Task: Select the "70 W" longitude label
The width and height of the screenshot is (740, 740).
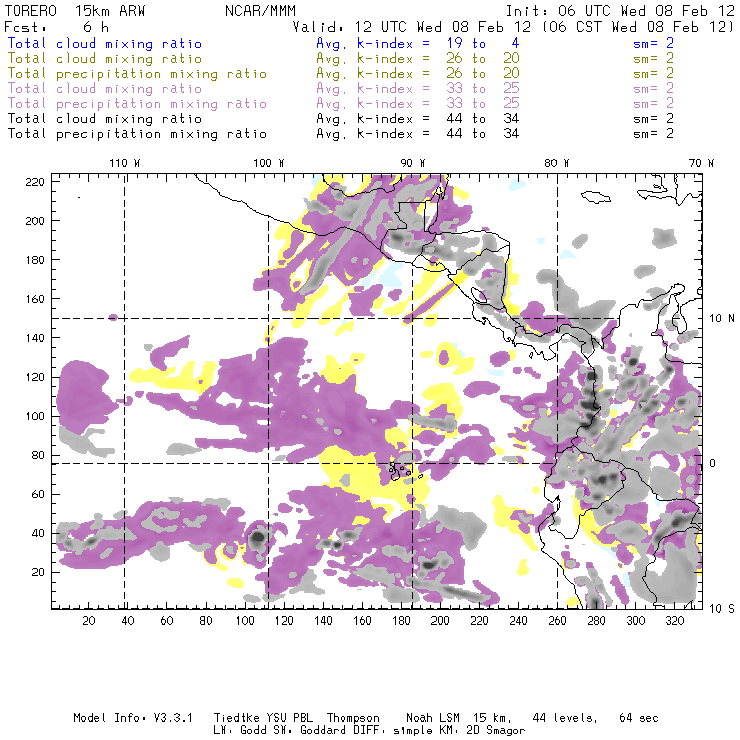Action: pyautogui.click(x=701, y=163)
